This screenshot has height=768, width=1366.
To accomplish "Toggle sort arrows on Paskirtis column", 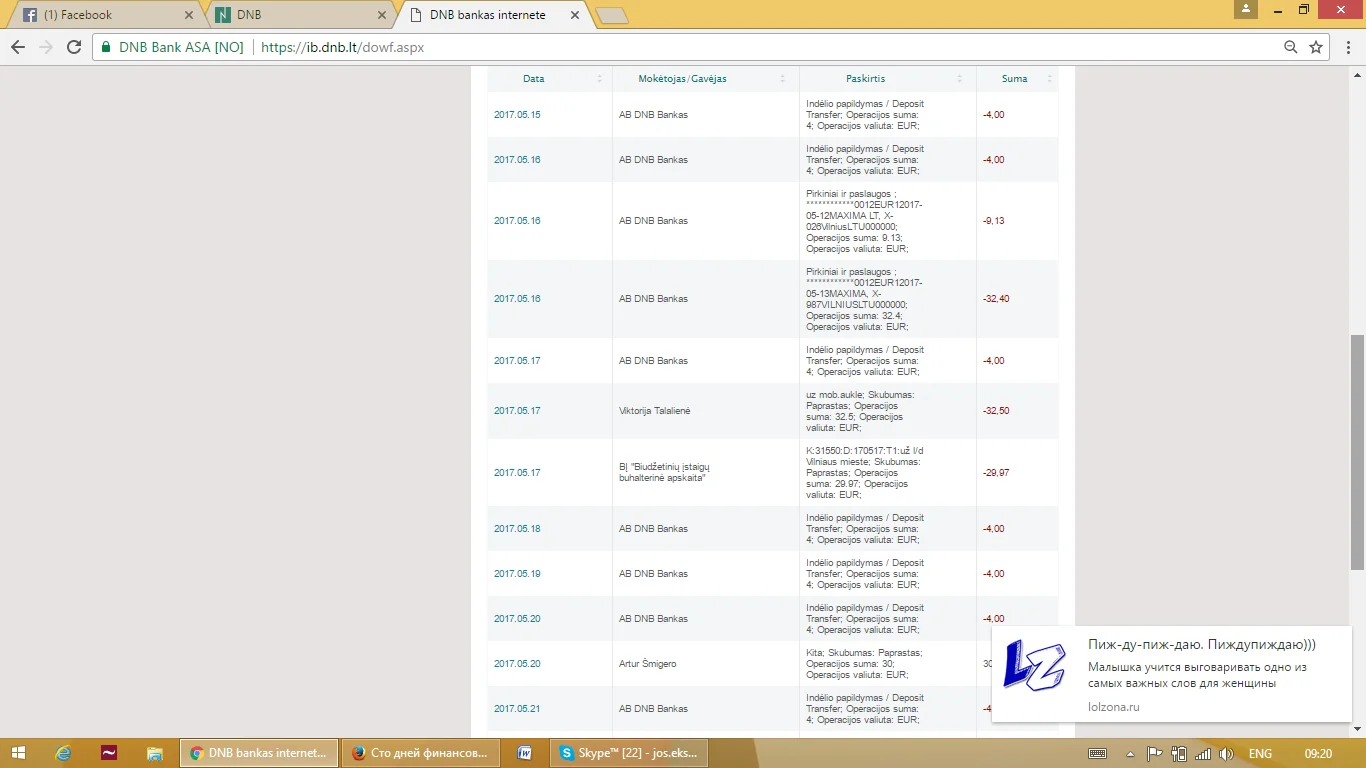I will pyautogui.click(x=959, y=79).
